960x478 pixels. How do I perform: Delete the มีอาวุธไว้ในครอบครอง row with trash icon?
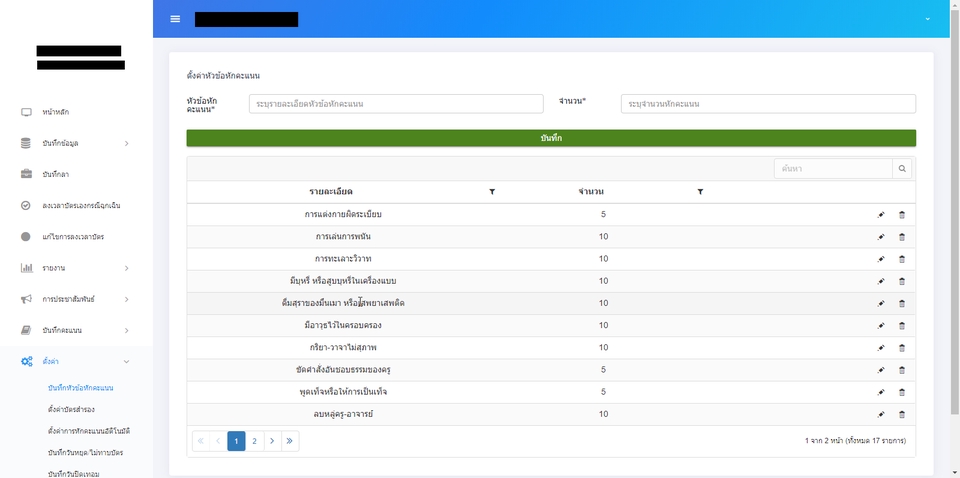[902, 326]
